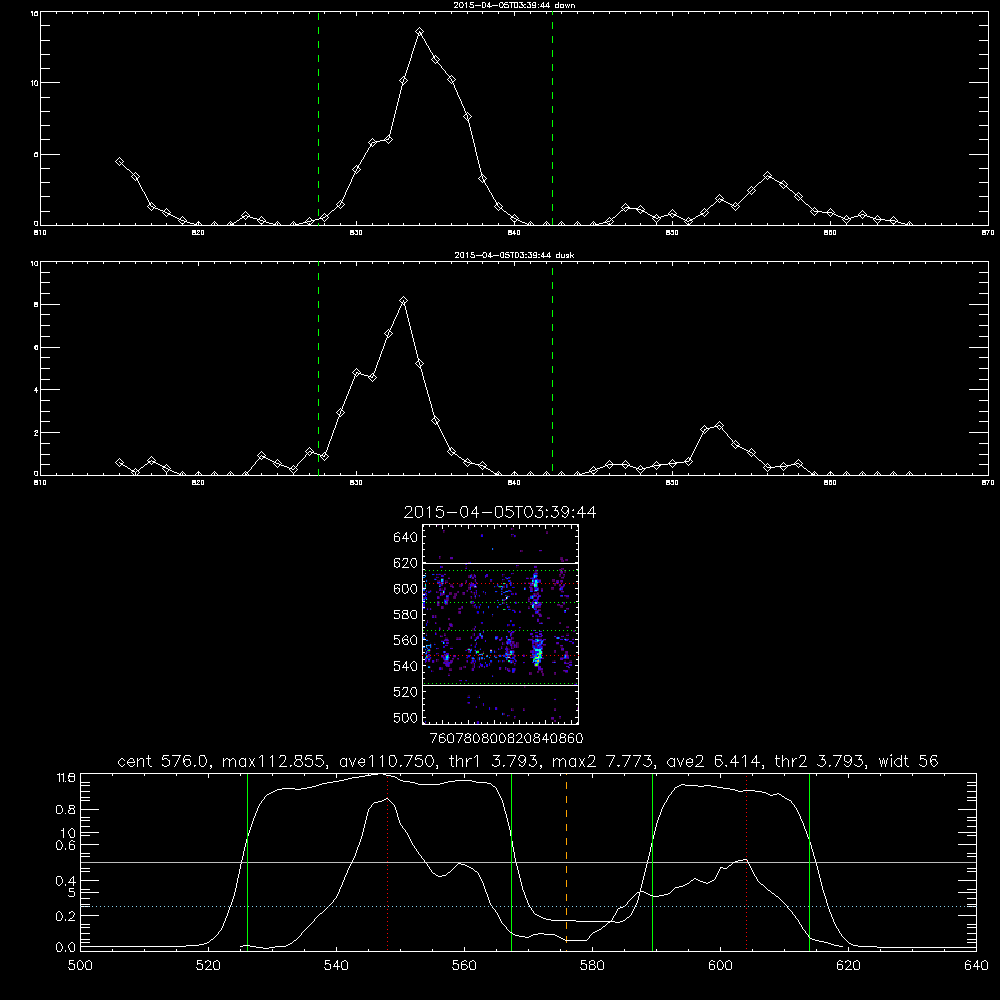The width and height of the screenshot is (1000, 1000).
Task: Click heatmap y-axis label 520
Action: click(405, 692)
